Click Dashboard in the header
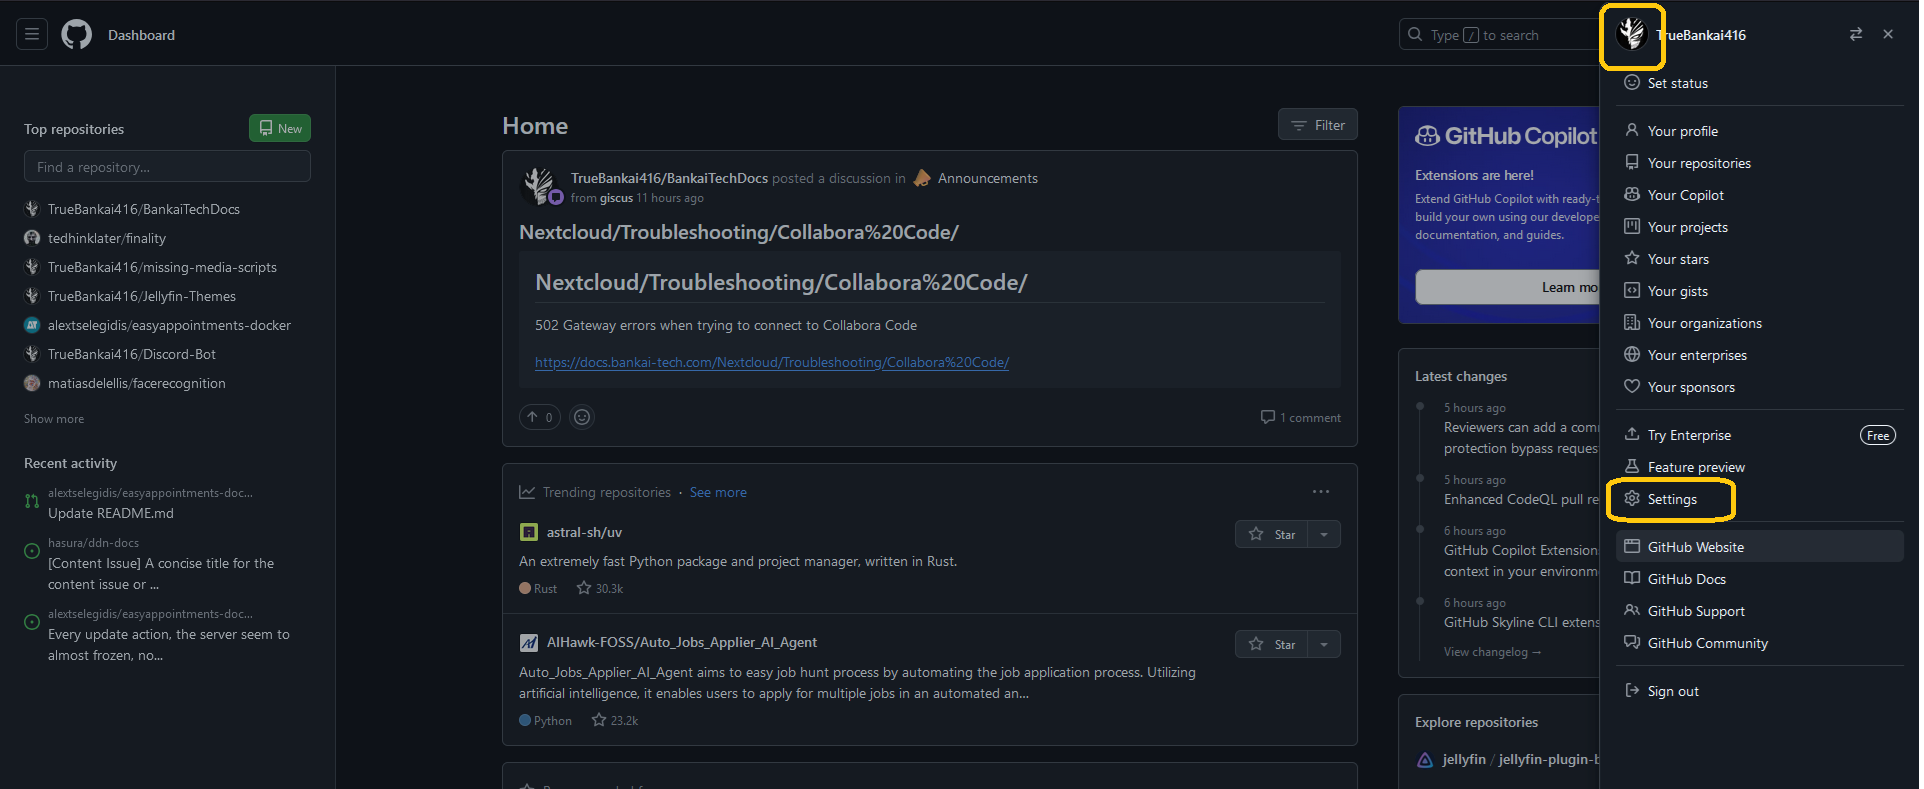Screen dimensions: 1924x789 pyautogui.click(x=141, y=35)
